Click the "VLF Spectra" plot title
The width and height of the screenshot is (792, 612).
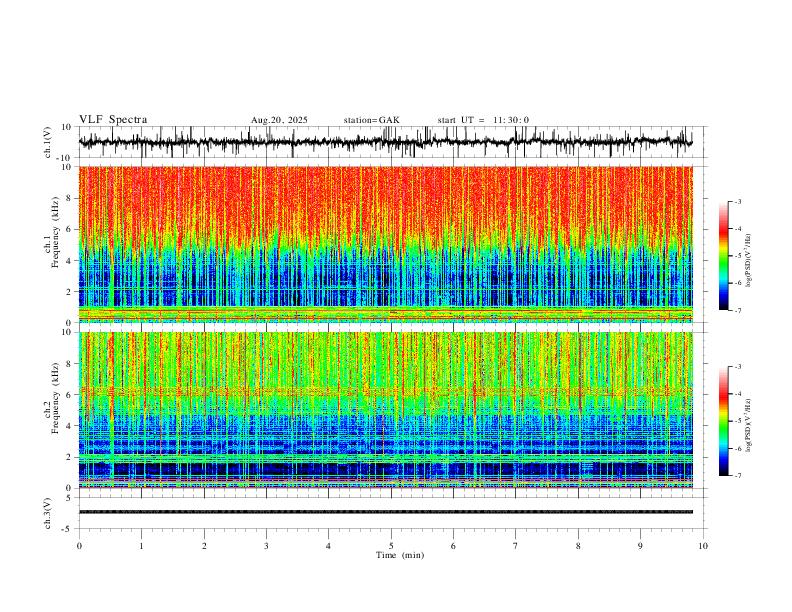(x=113, y=120)
